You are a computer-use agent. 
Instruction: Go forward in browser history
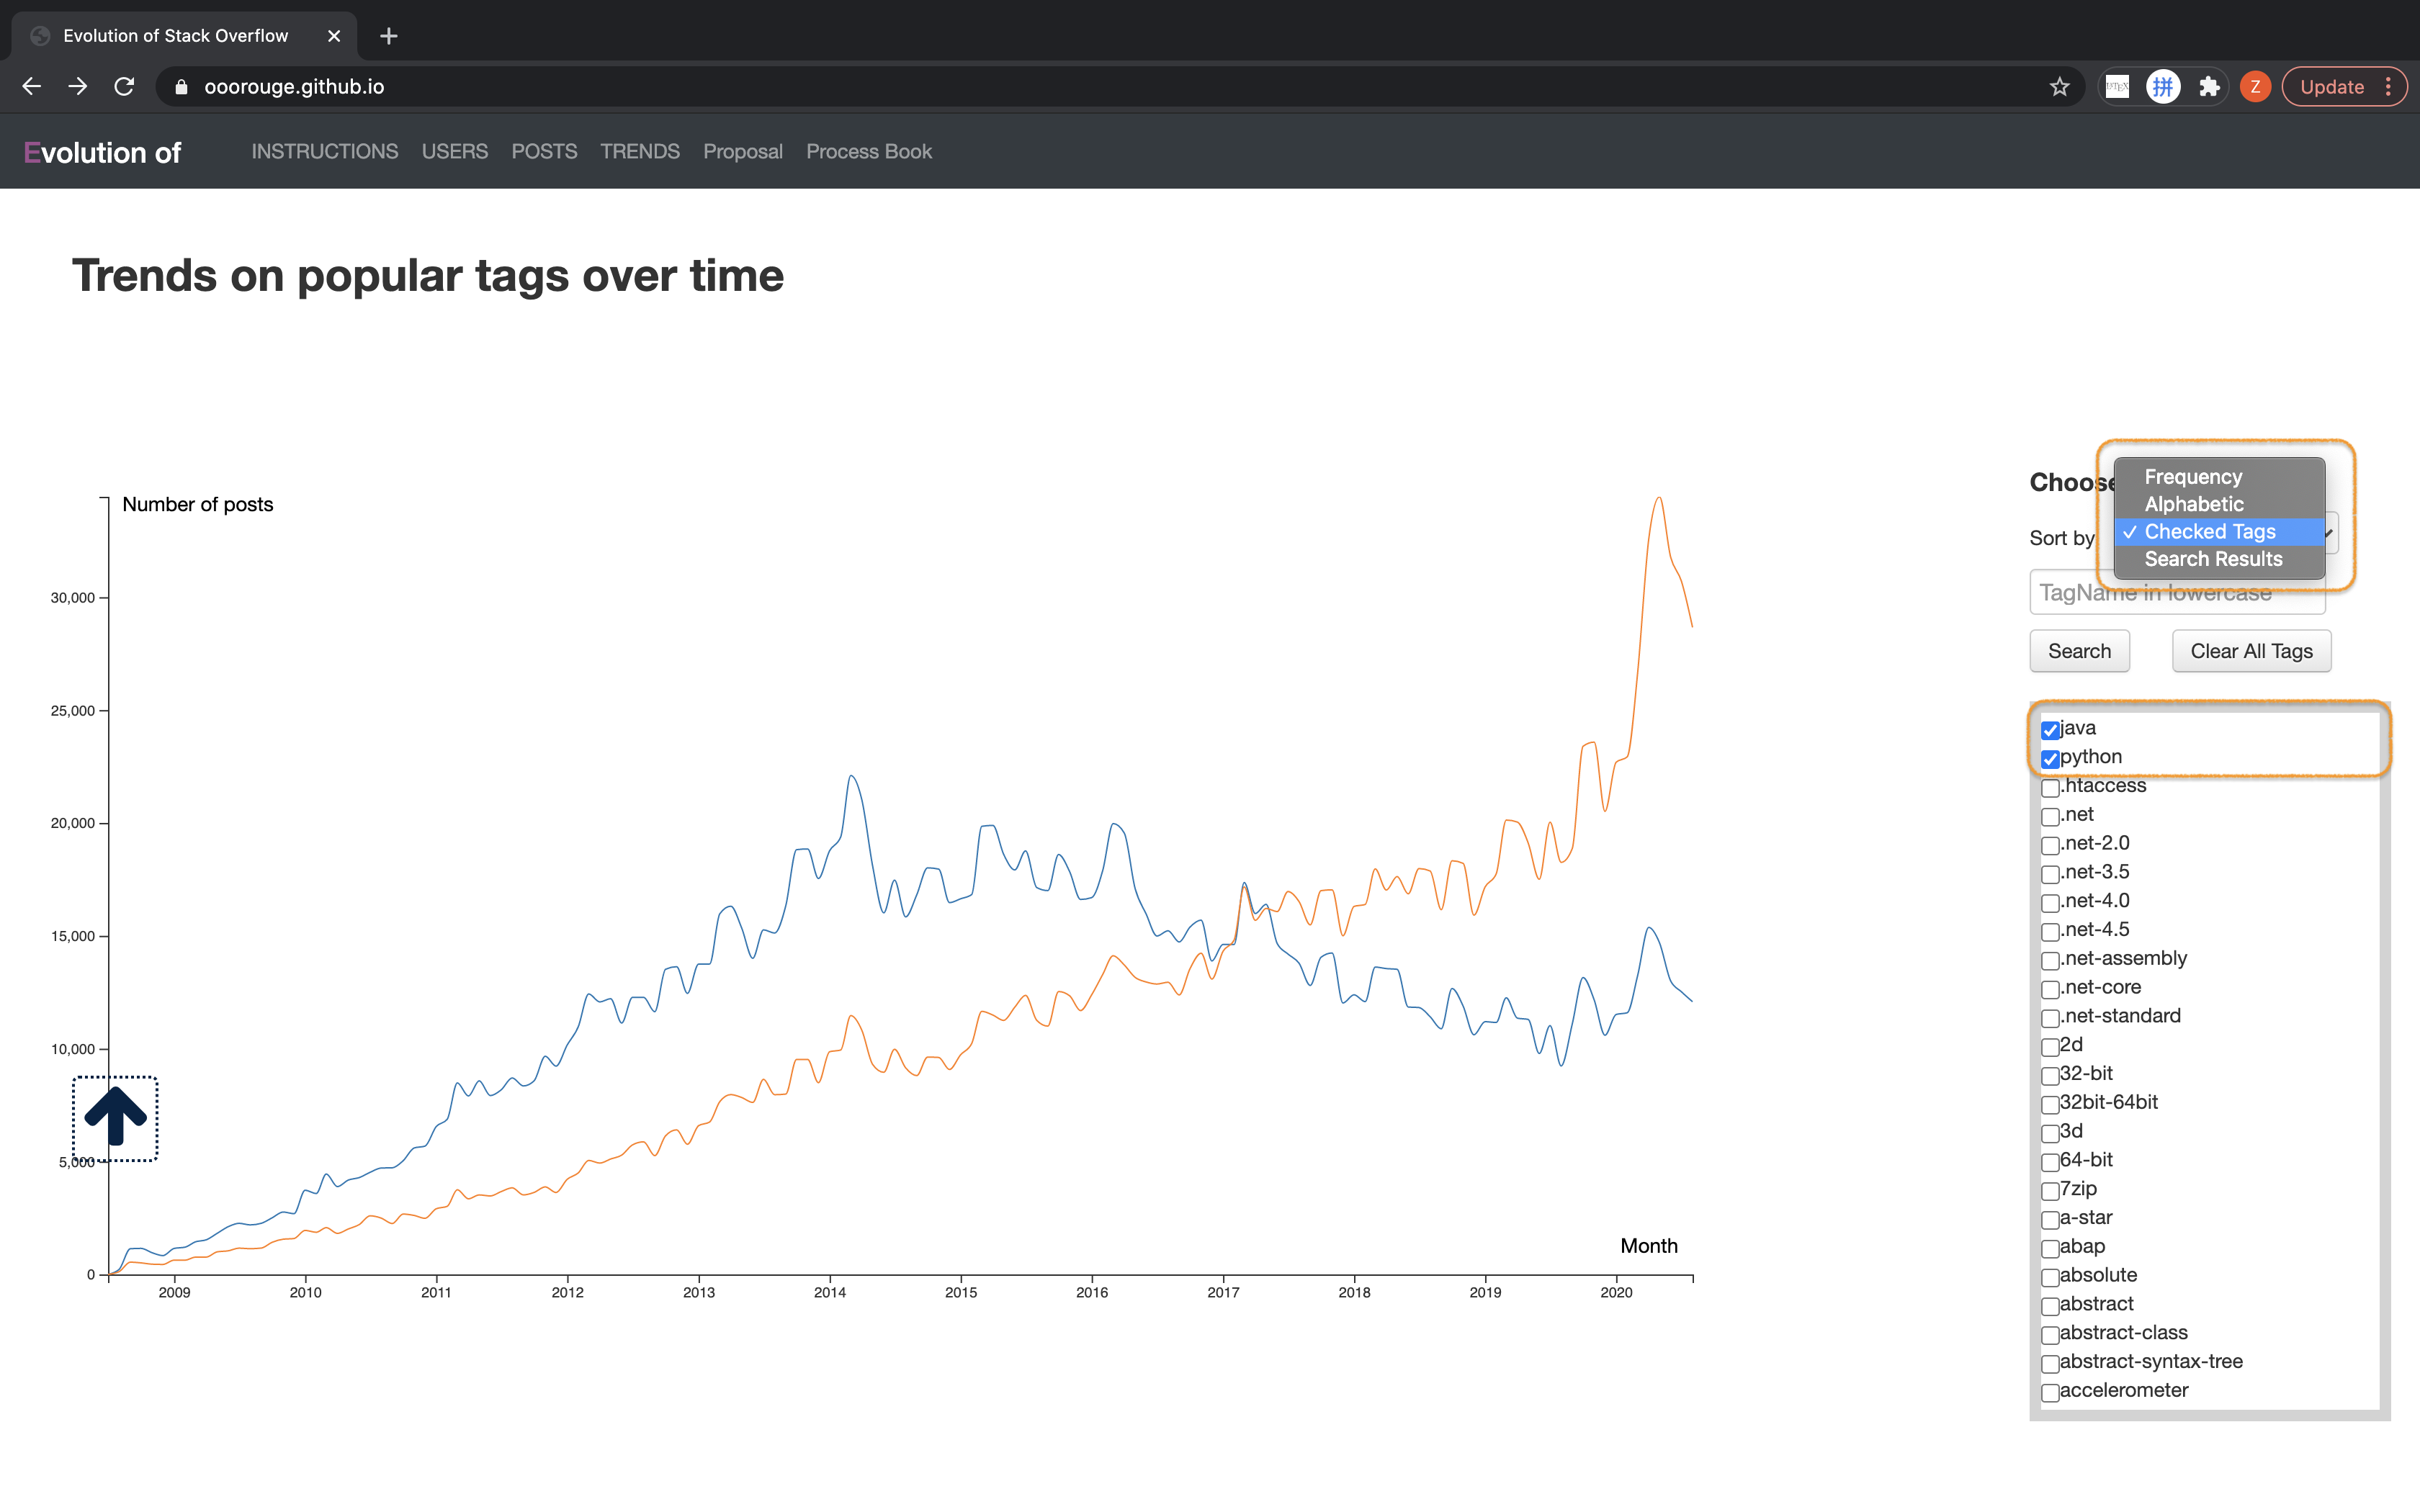coord(78,87)
